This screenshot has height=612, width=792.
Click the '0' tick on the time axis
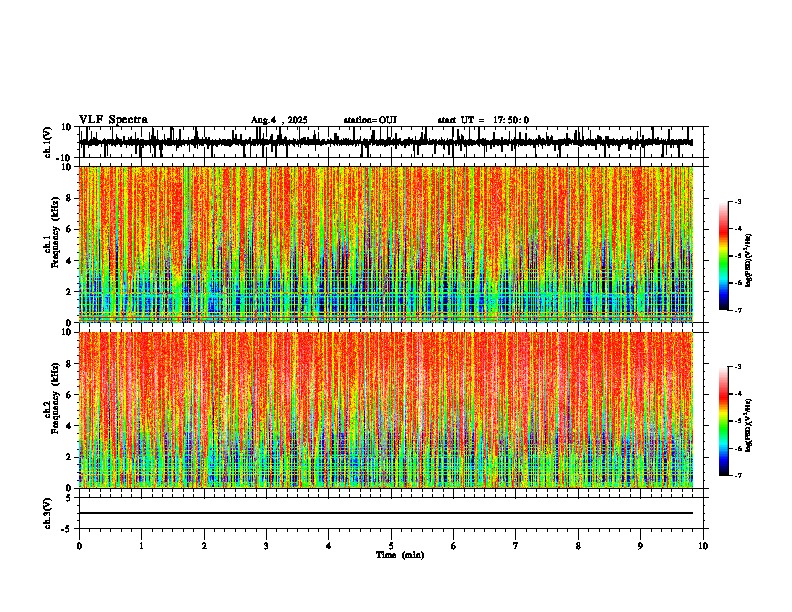(x=79, y=546)
